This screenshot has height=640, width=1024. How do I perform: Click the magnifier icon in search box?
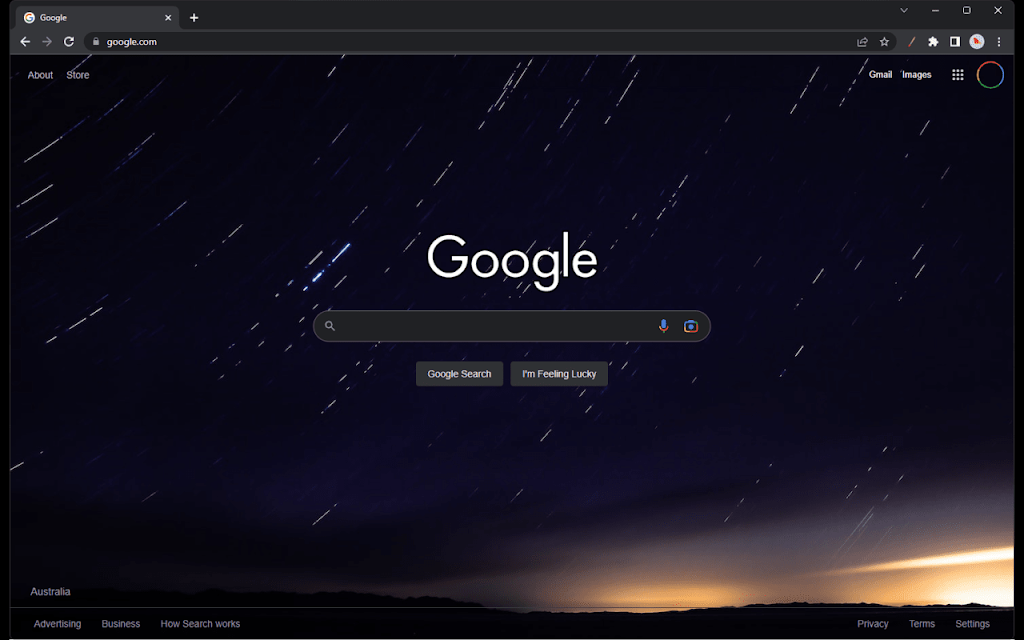click(x=330, y=326)
